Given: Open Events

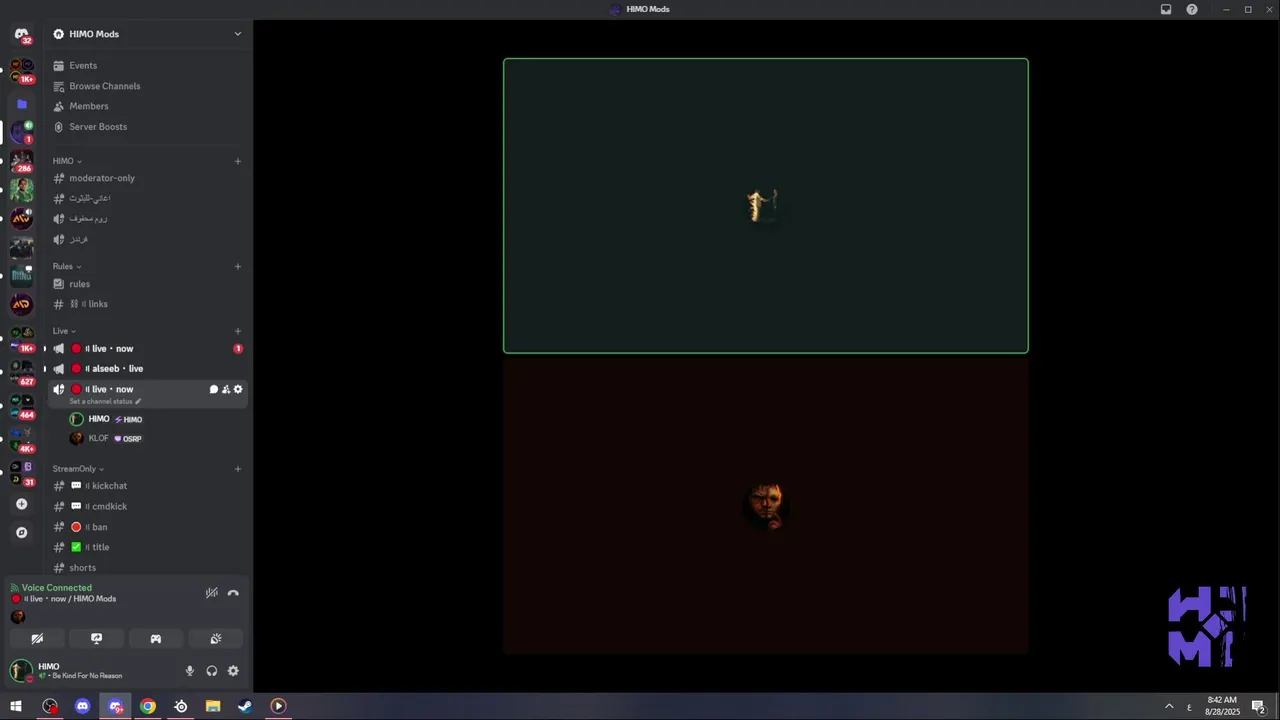Looking at the screenshot, I should tap(148, 66).
